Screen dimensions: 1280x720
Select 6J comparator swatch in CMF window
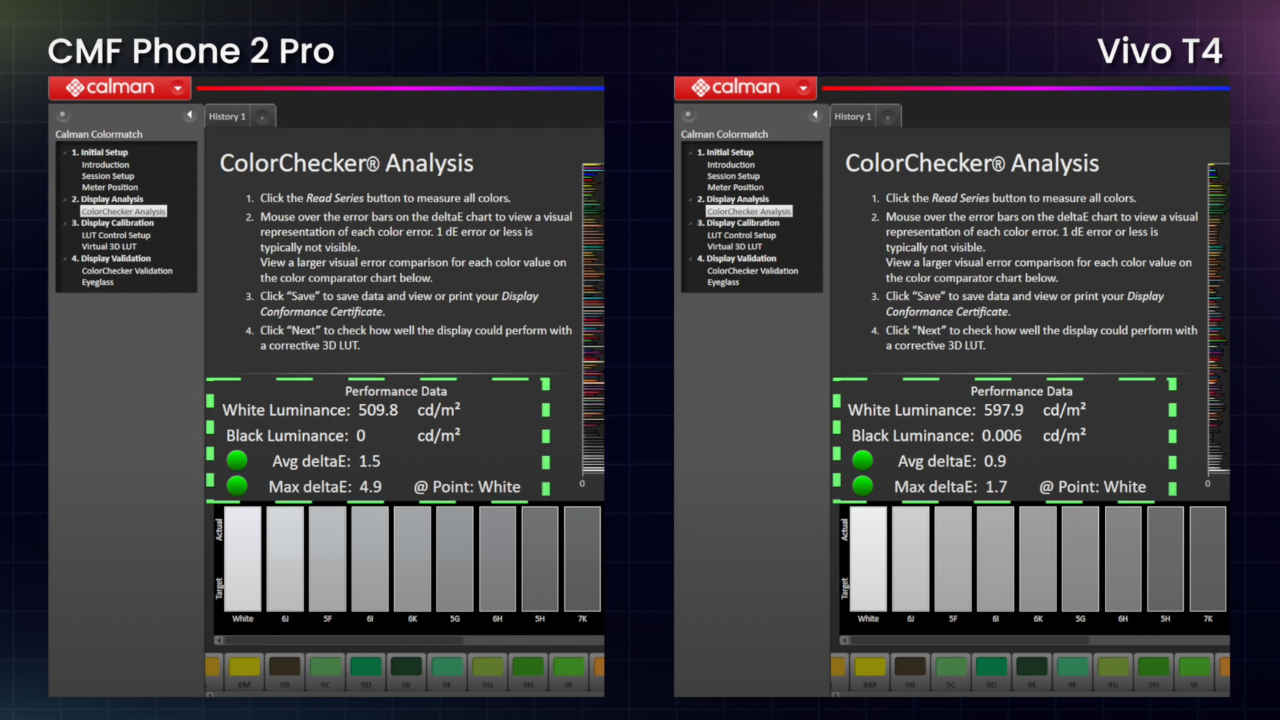[285, 559]
